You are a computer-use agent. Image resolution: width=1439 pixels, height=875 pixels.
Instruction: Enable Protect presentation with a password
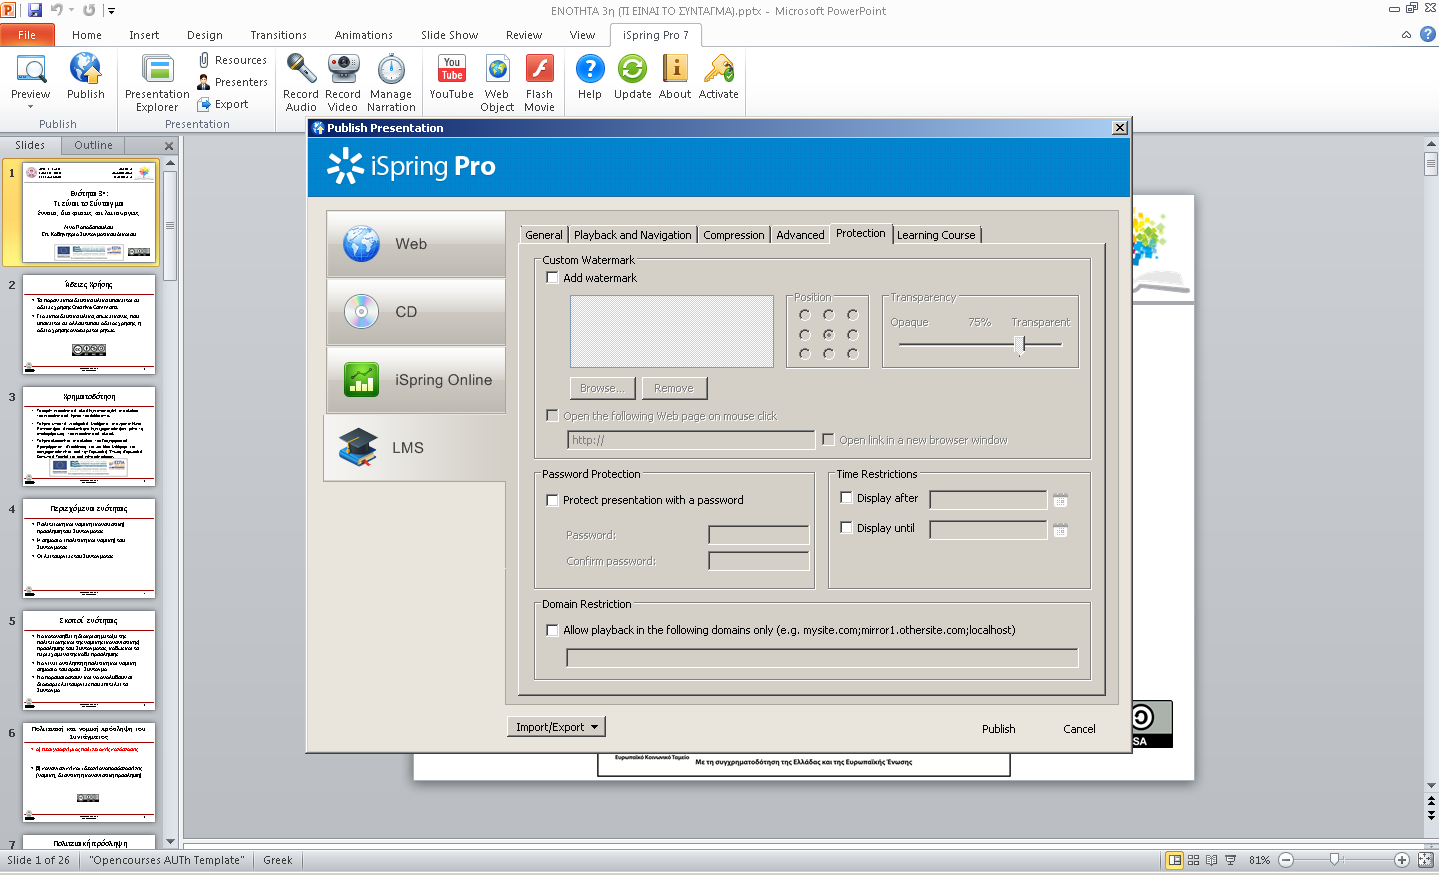tap(552, 500)
